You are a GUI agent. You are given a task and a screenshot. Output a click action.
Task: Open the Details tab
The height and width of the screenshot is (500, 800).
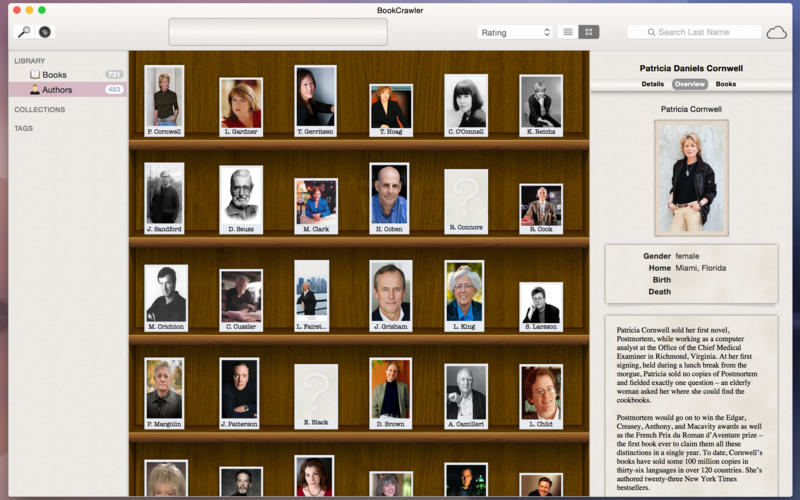point(652,84)
